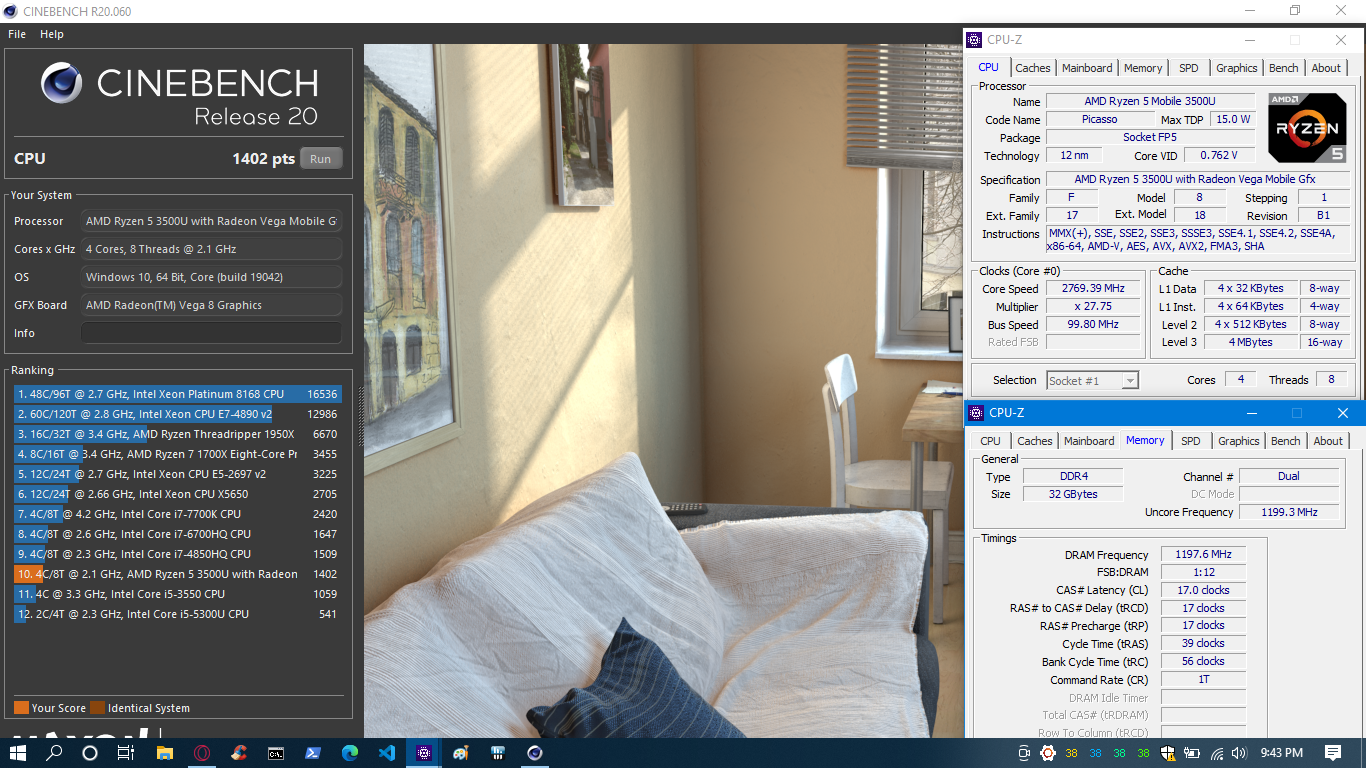
Task: Launch Microsoft Edge from the taskbar
Action: pyautogui.click(x=349, y=753)
